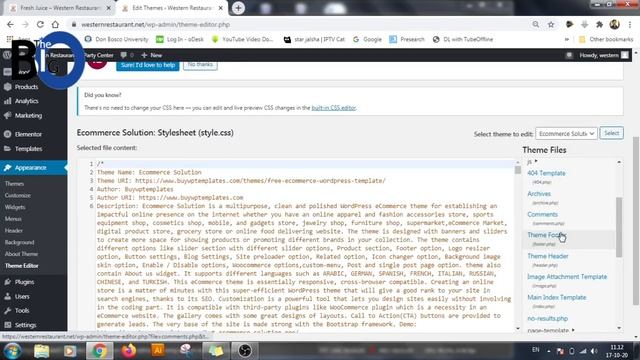Open the Comments theme file

coord(542,214)
